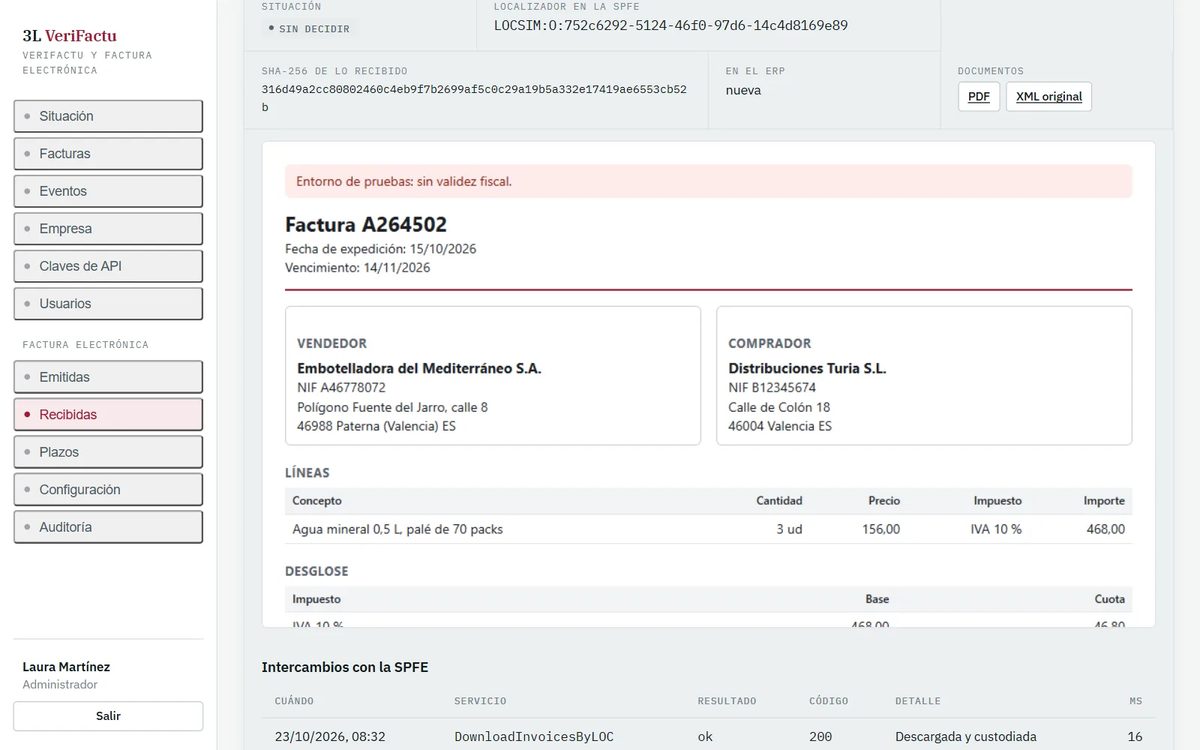This screenshot has width=1200, height=750.
Task: Click the Importe column header
Action: click(1104, 501)
